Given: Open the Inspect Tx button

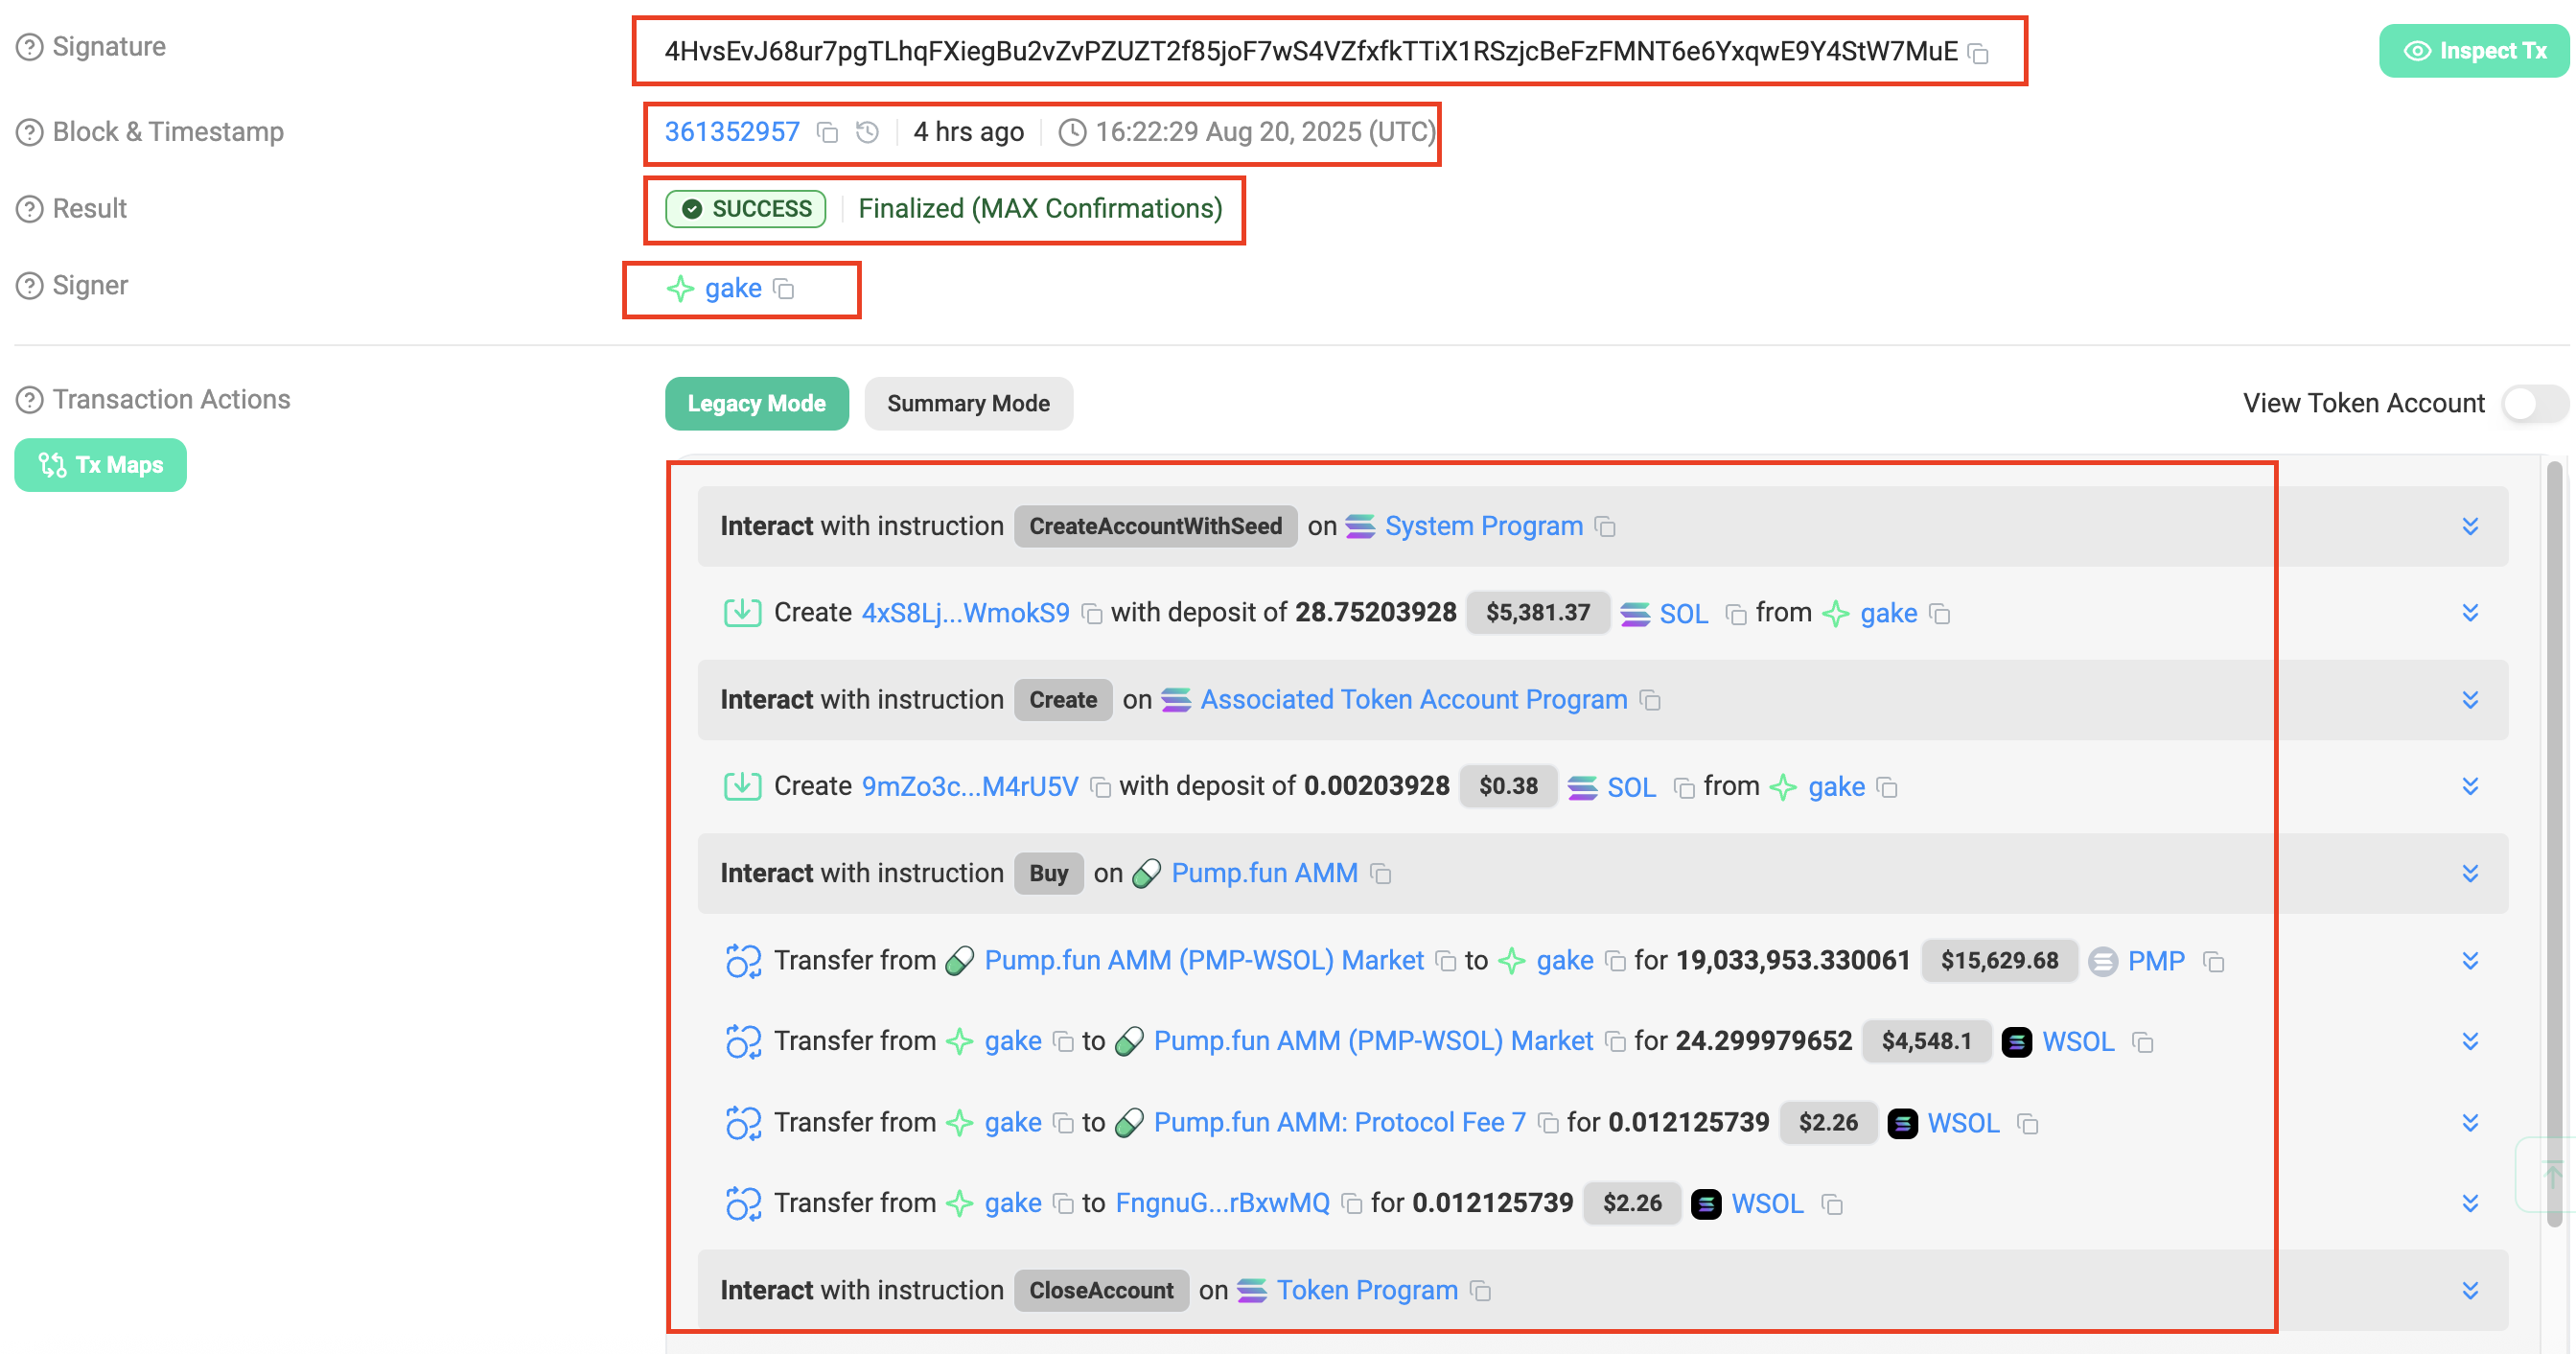Looking at the screenshot, I should tap(2474, 51).
